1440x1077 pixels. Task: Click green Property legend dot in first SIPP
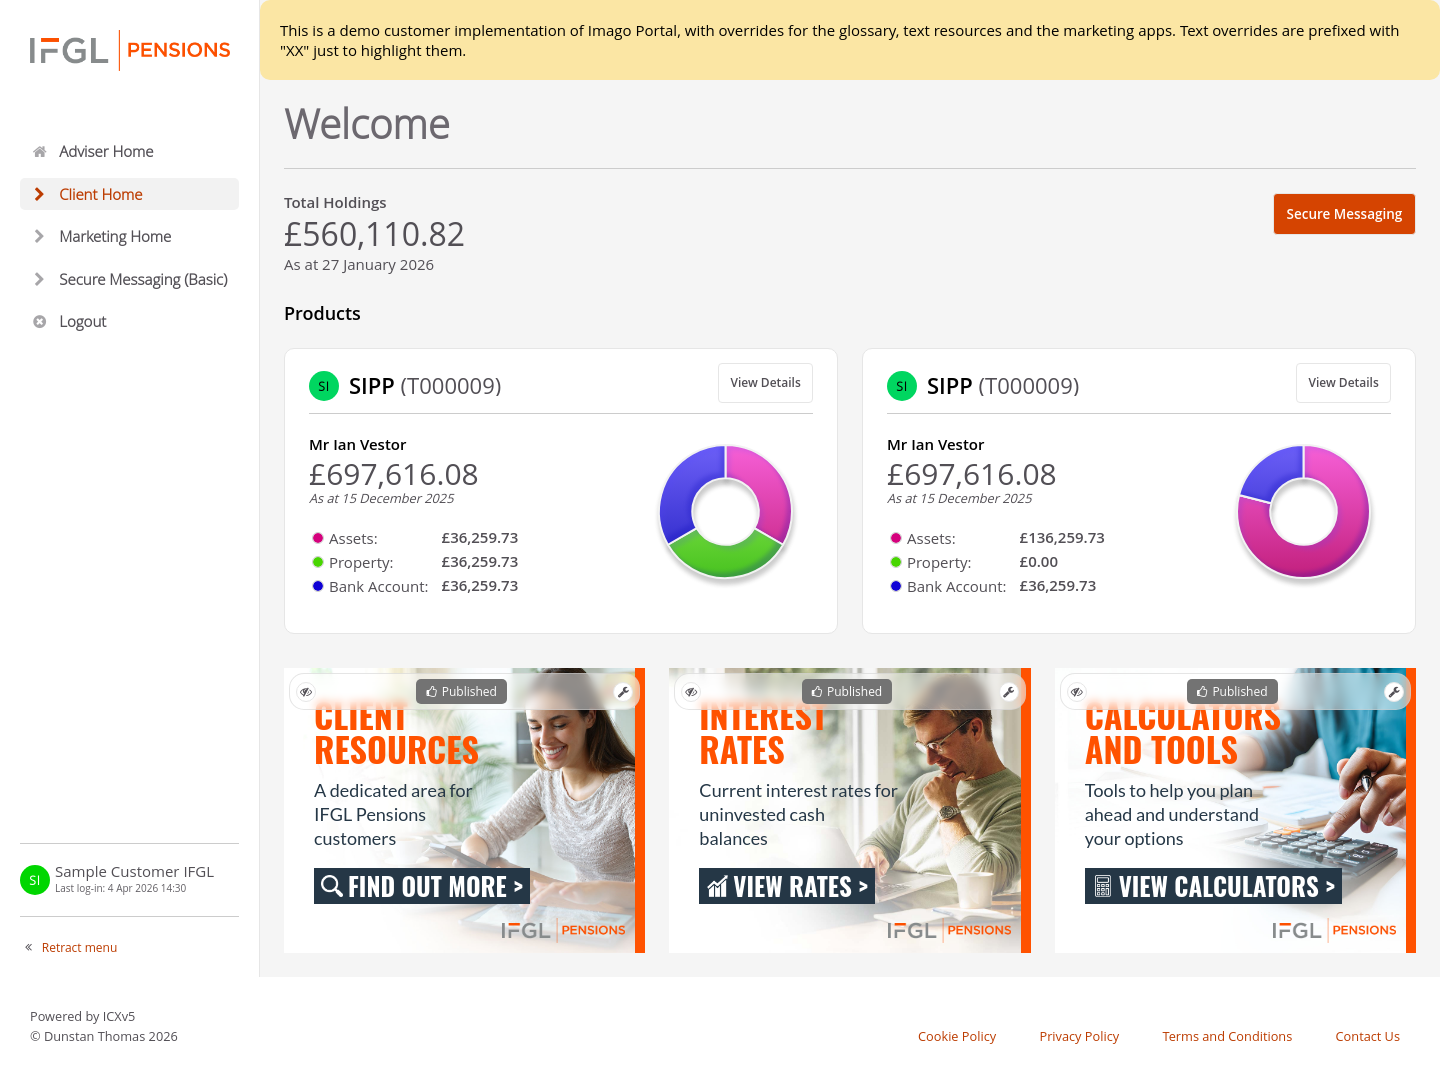pos(318,562)
